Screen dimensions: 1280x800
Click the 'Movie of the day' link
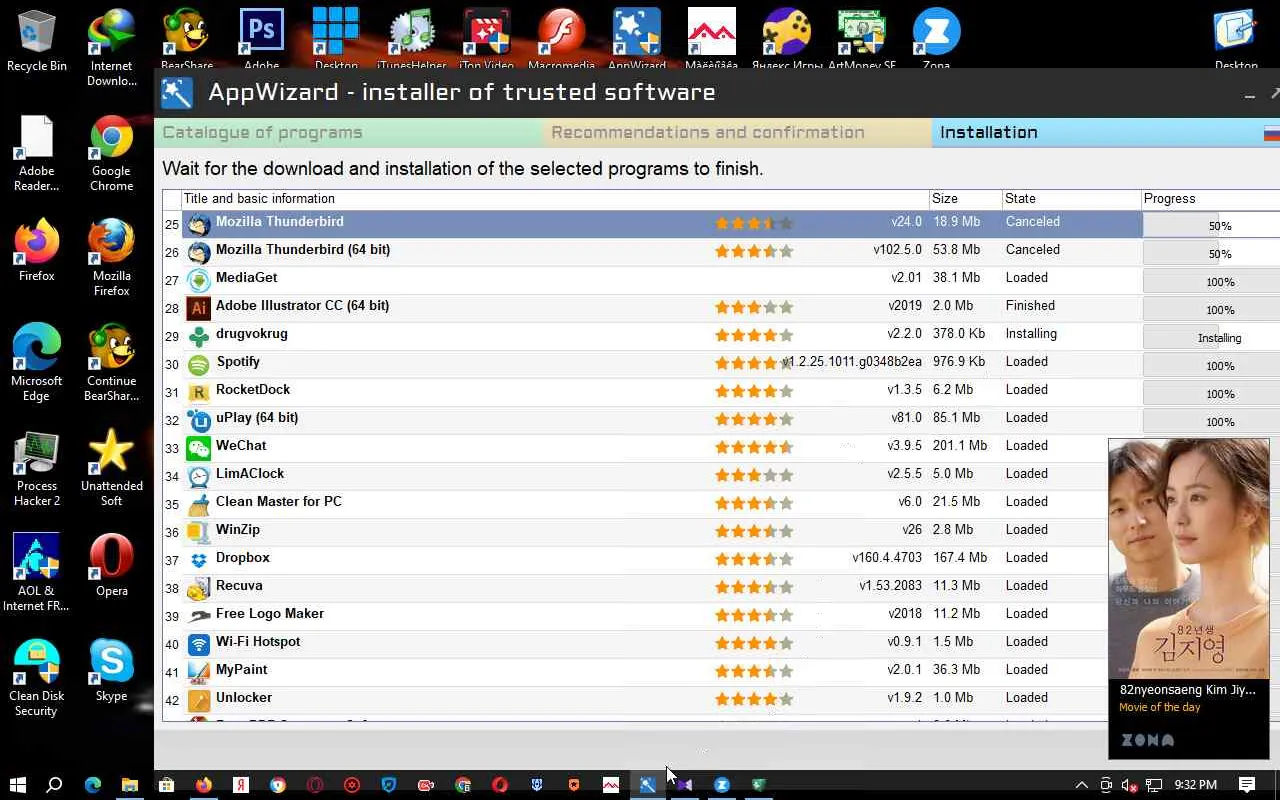point(1160,707)
